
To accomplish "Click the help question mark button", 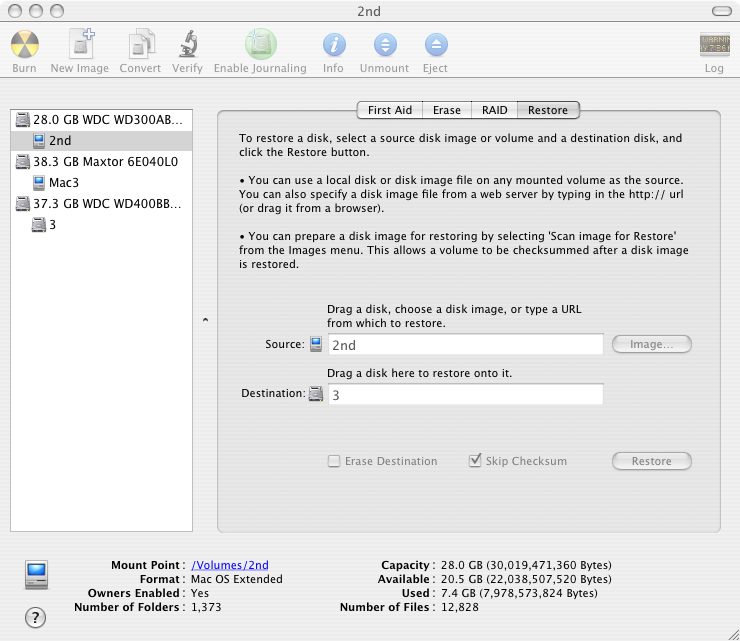I will coord(35,617).
